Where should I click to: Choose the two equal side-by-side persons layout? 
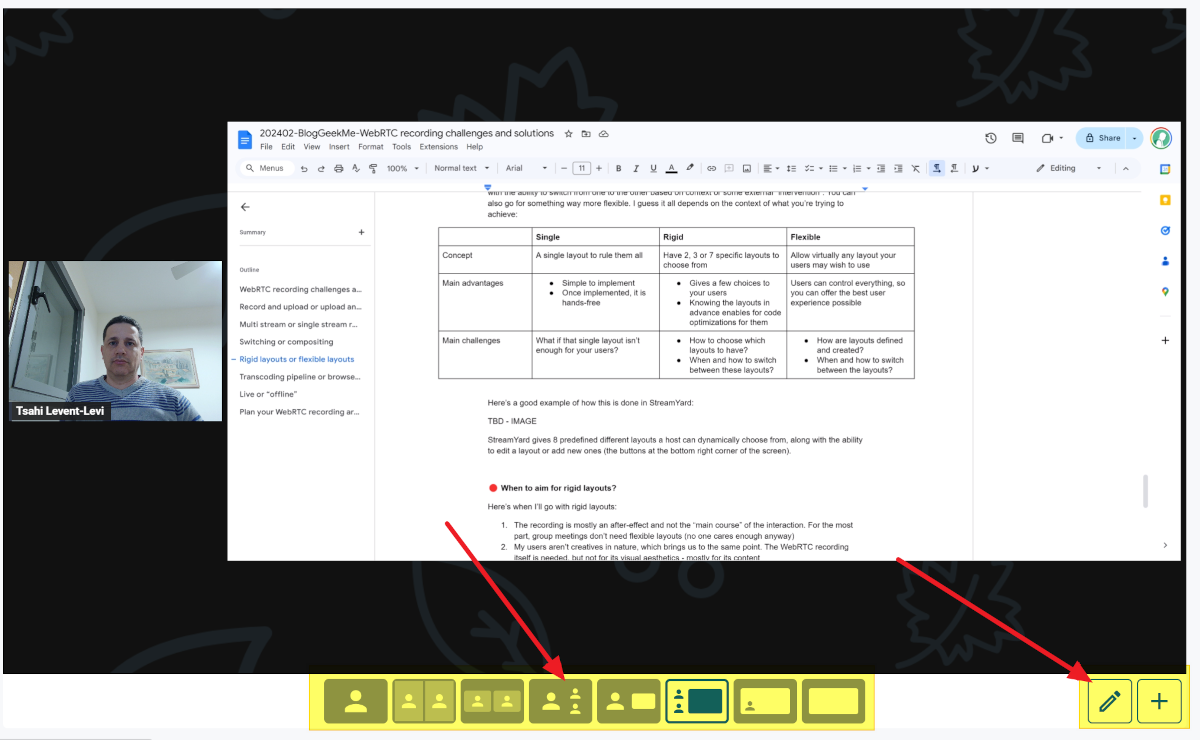pyautogui.click(x=423, y=701)
